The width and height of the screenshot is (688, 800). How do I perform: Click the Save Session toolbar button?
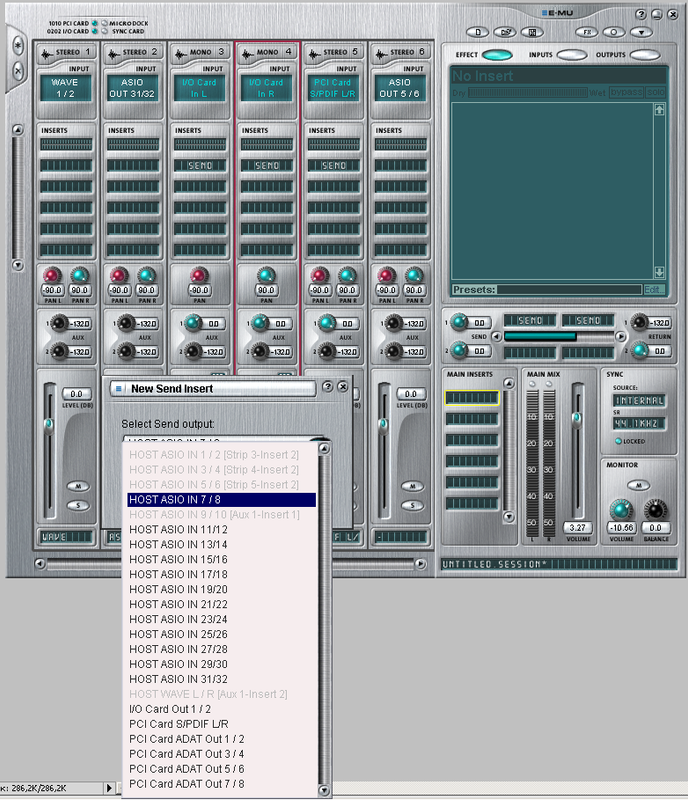pyautogui.click(x=532, y=32)
